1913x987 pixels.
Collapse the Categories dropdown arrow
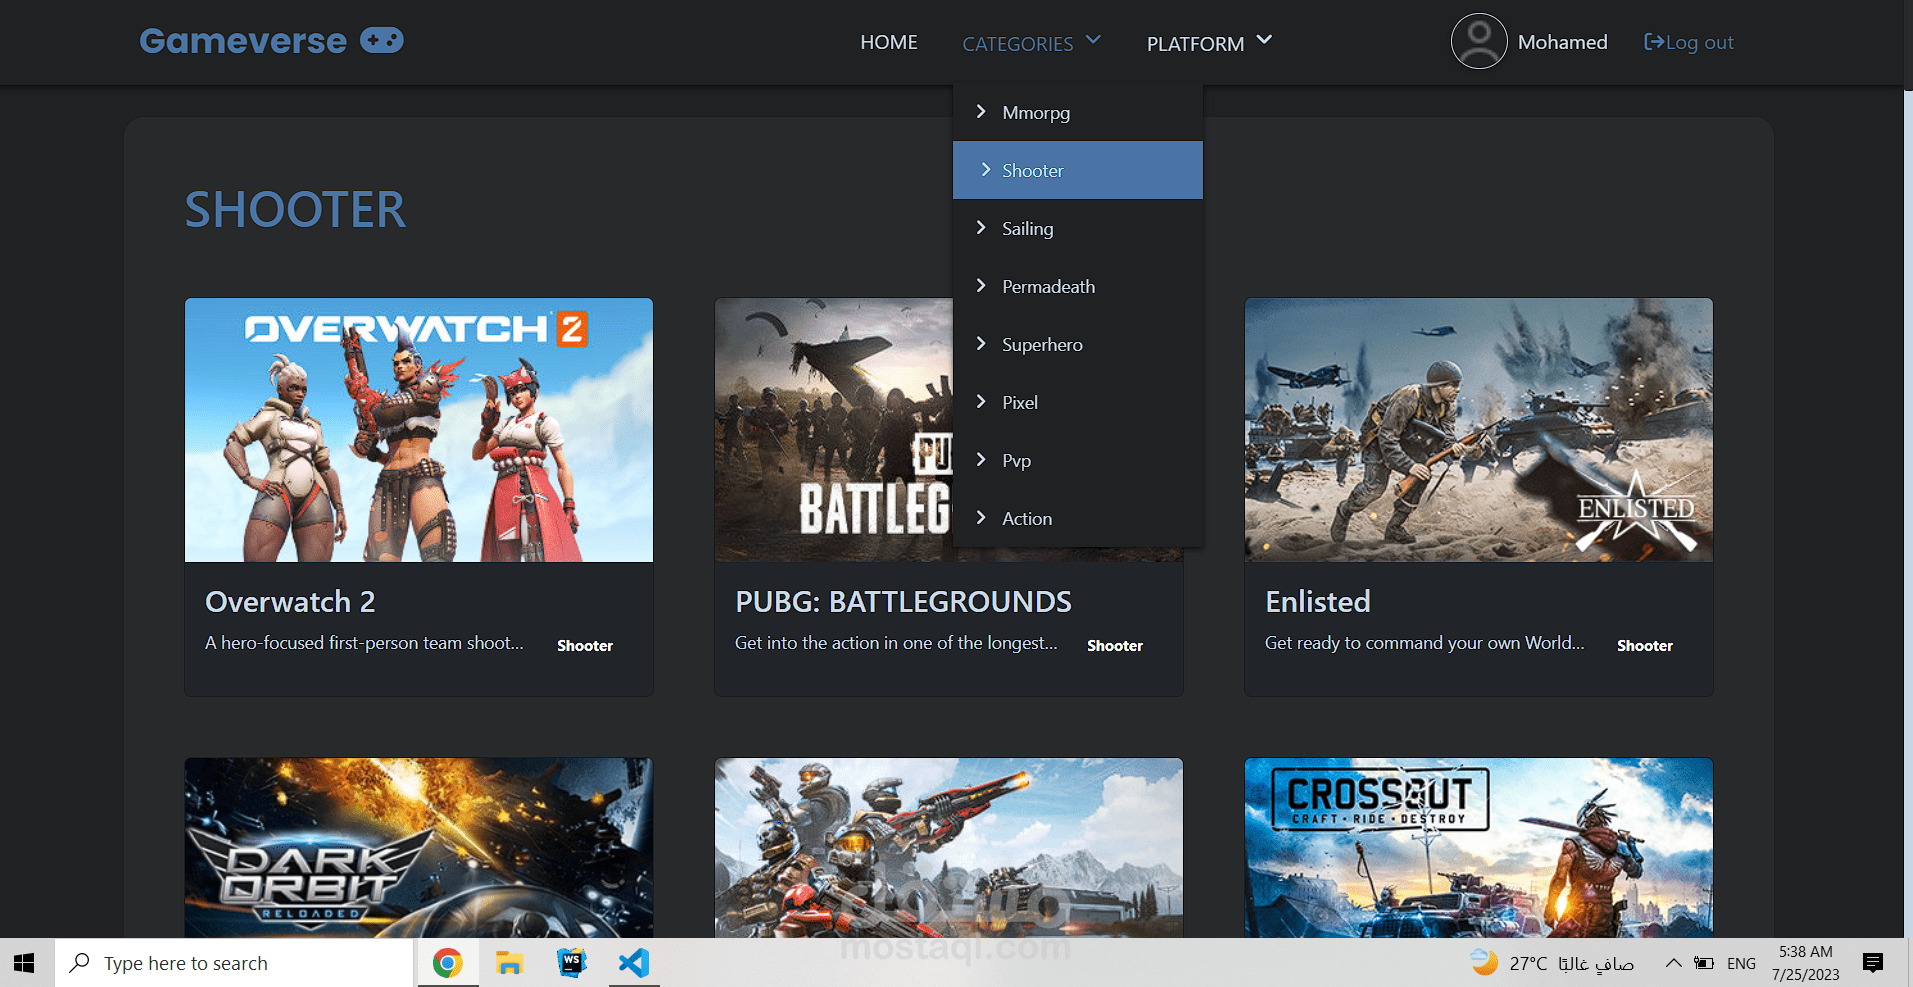[x=1093, y=40]
